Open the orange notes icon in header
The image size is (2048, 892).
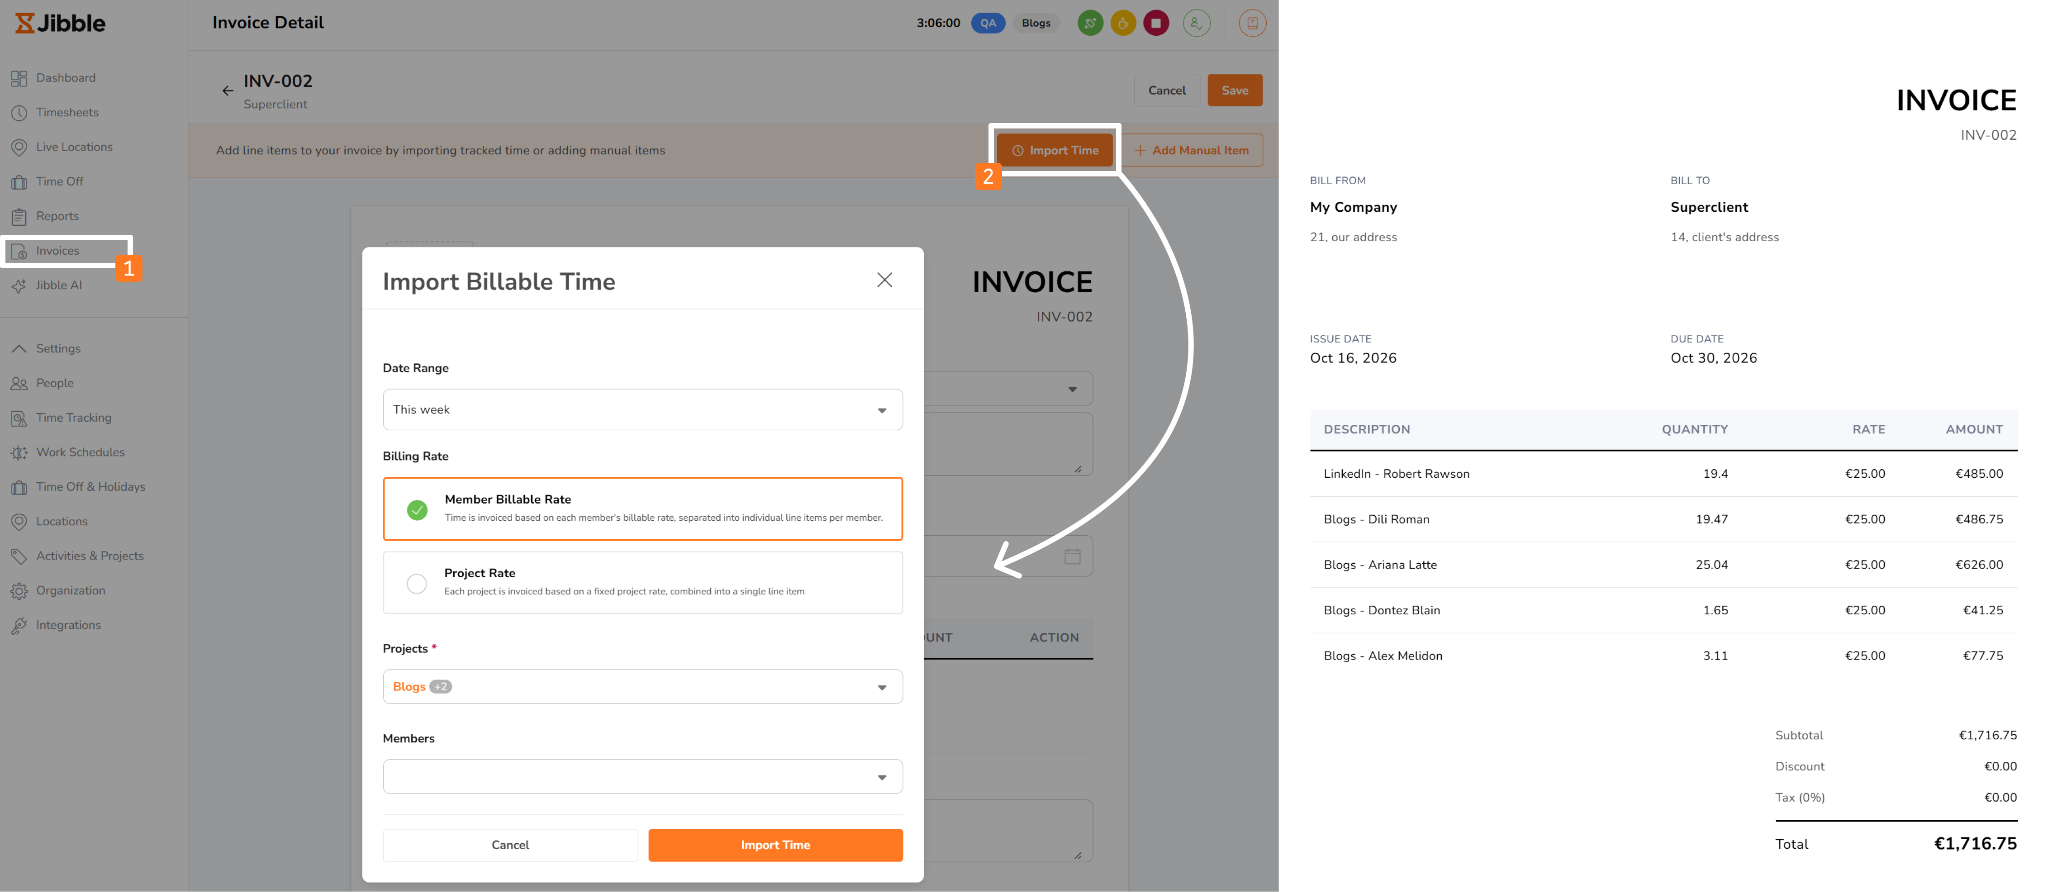(1252, 23)
